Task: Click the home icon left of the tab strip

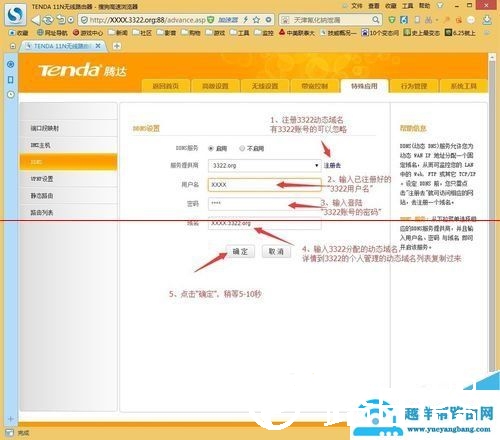Action: pos(13,46)
